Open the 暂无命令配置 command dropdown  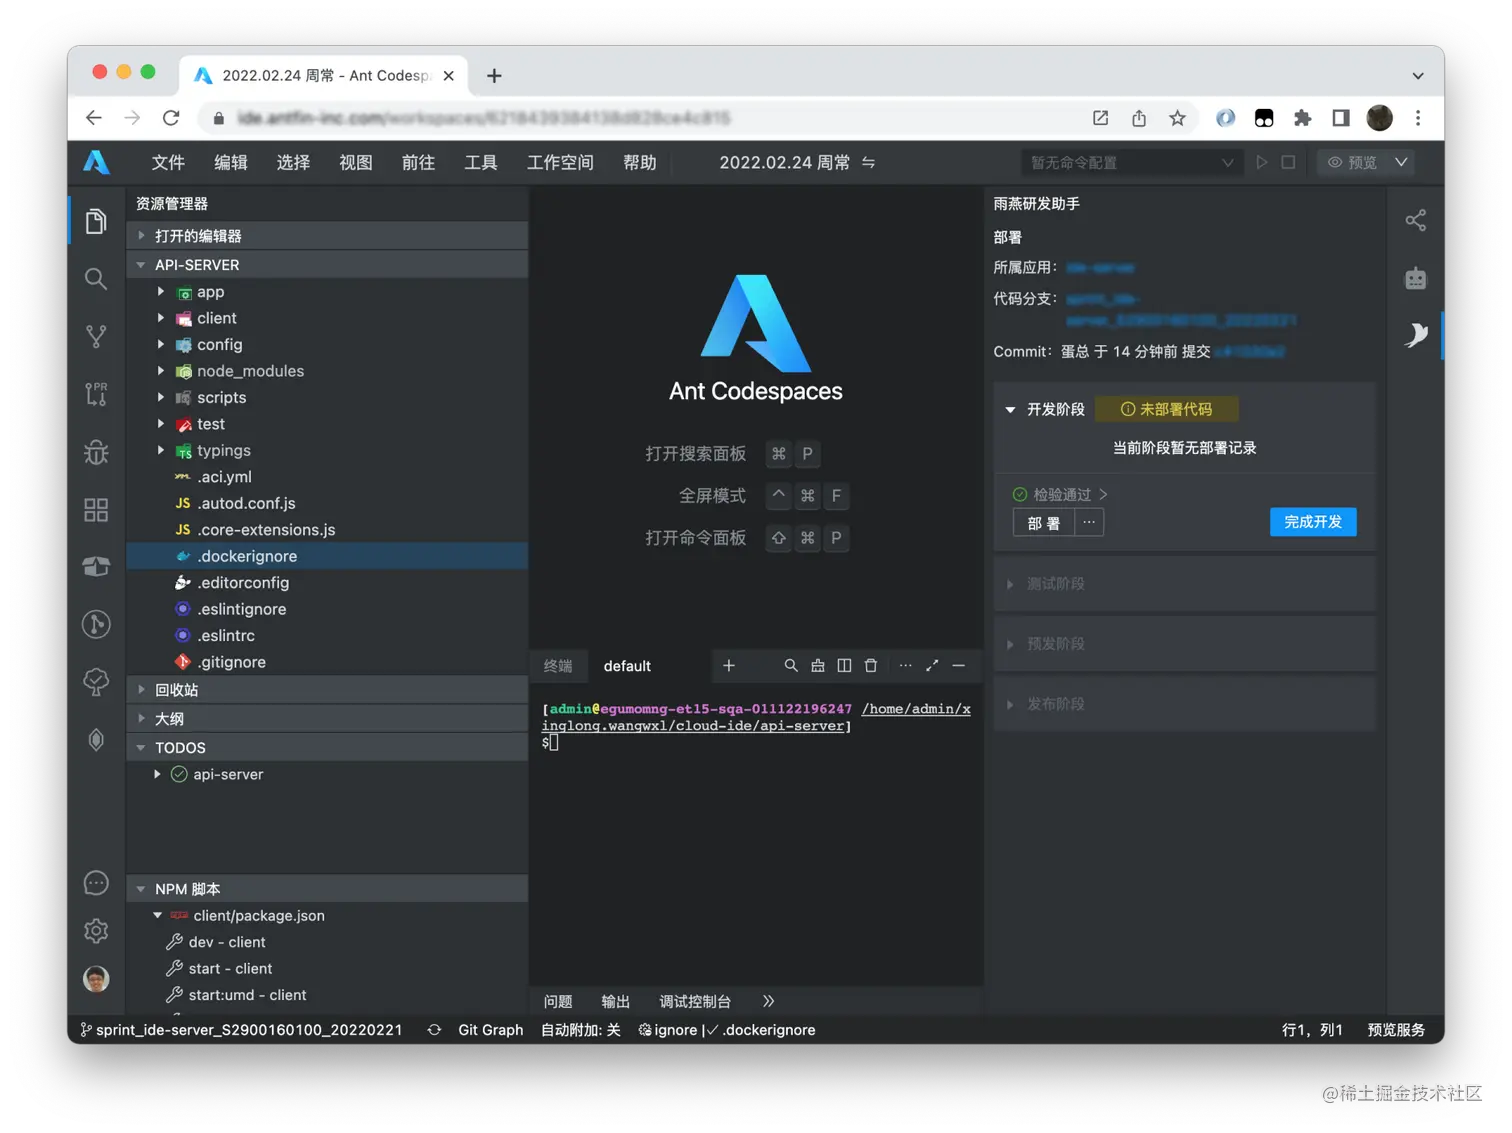coord(1131,162)
